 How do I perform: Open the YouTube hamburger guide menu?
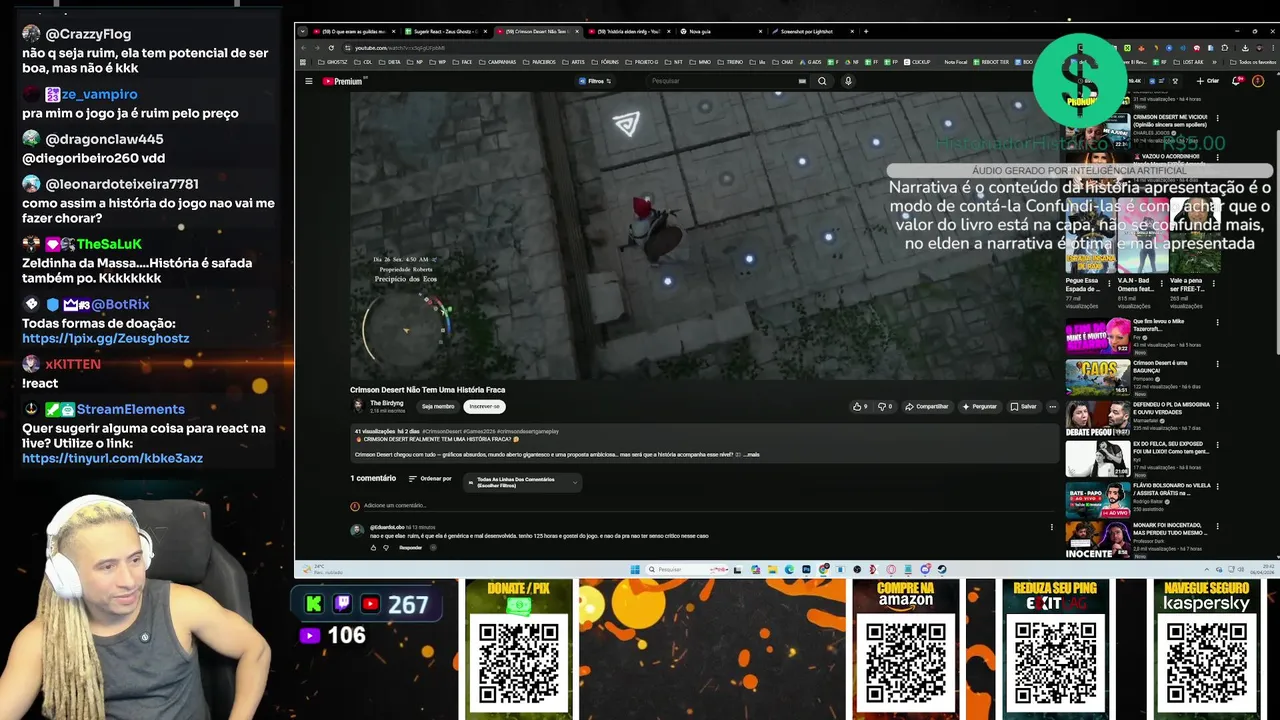[x=309, y=81]
